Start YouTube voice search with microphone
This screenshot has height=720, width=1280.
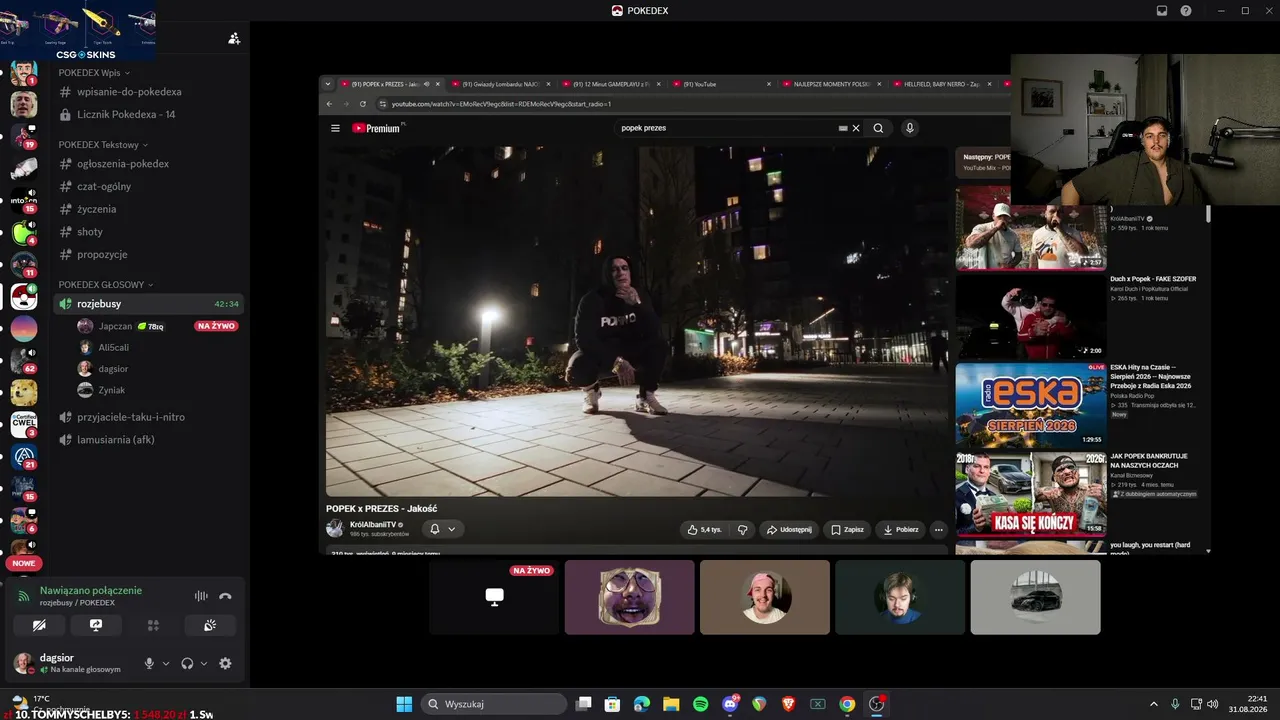tap(910, 128)
